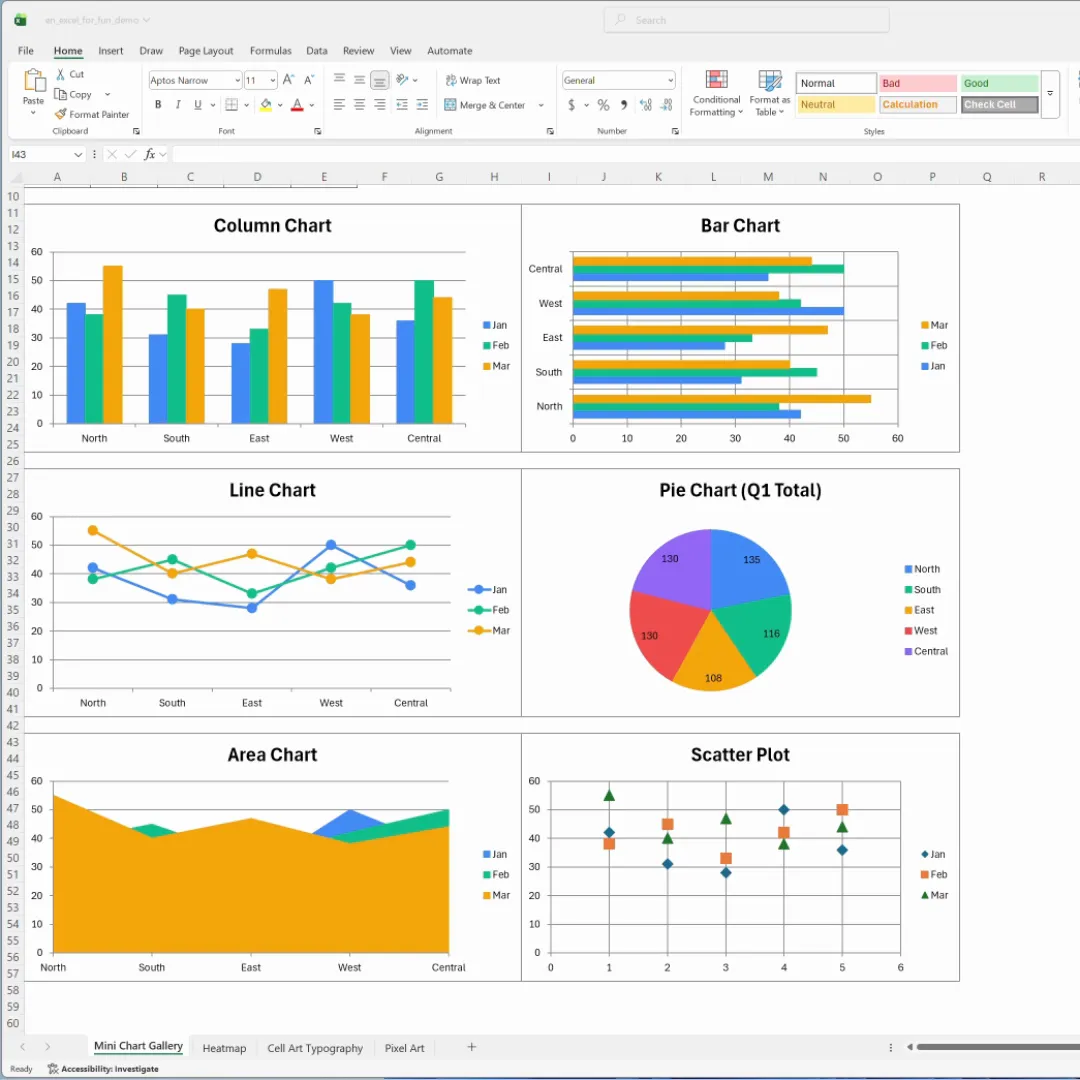The width and height of the screenshot is (1080, 1080).
Task: Toggle Wrap Text on selected cells
Action: [x=472, y=80]
